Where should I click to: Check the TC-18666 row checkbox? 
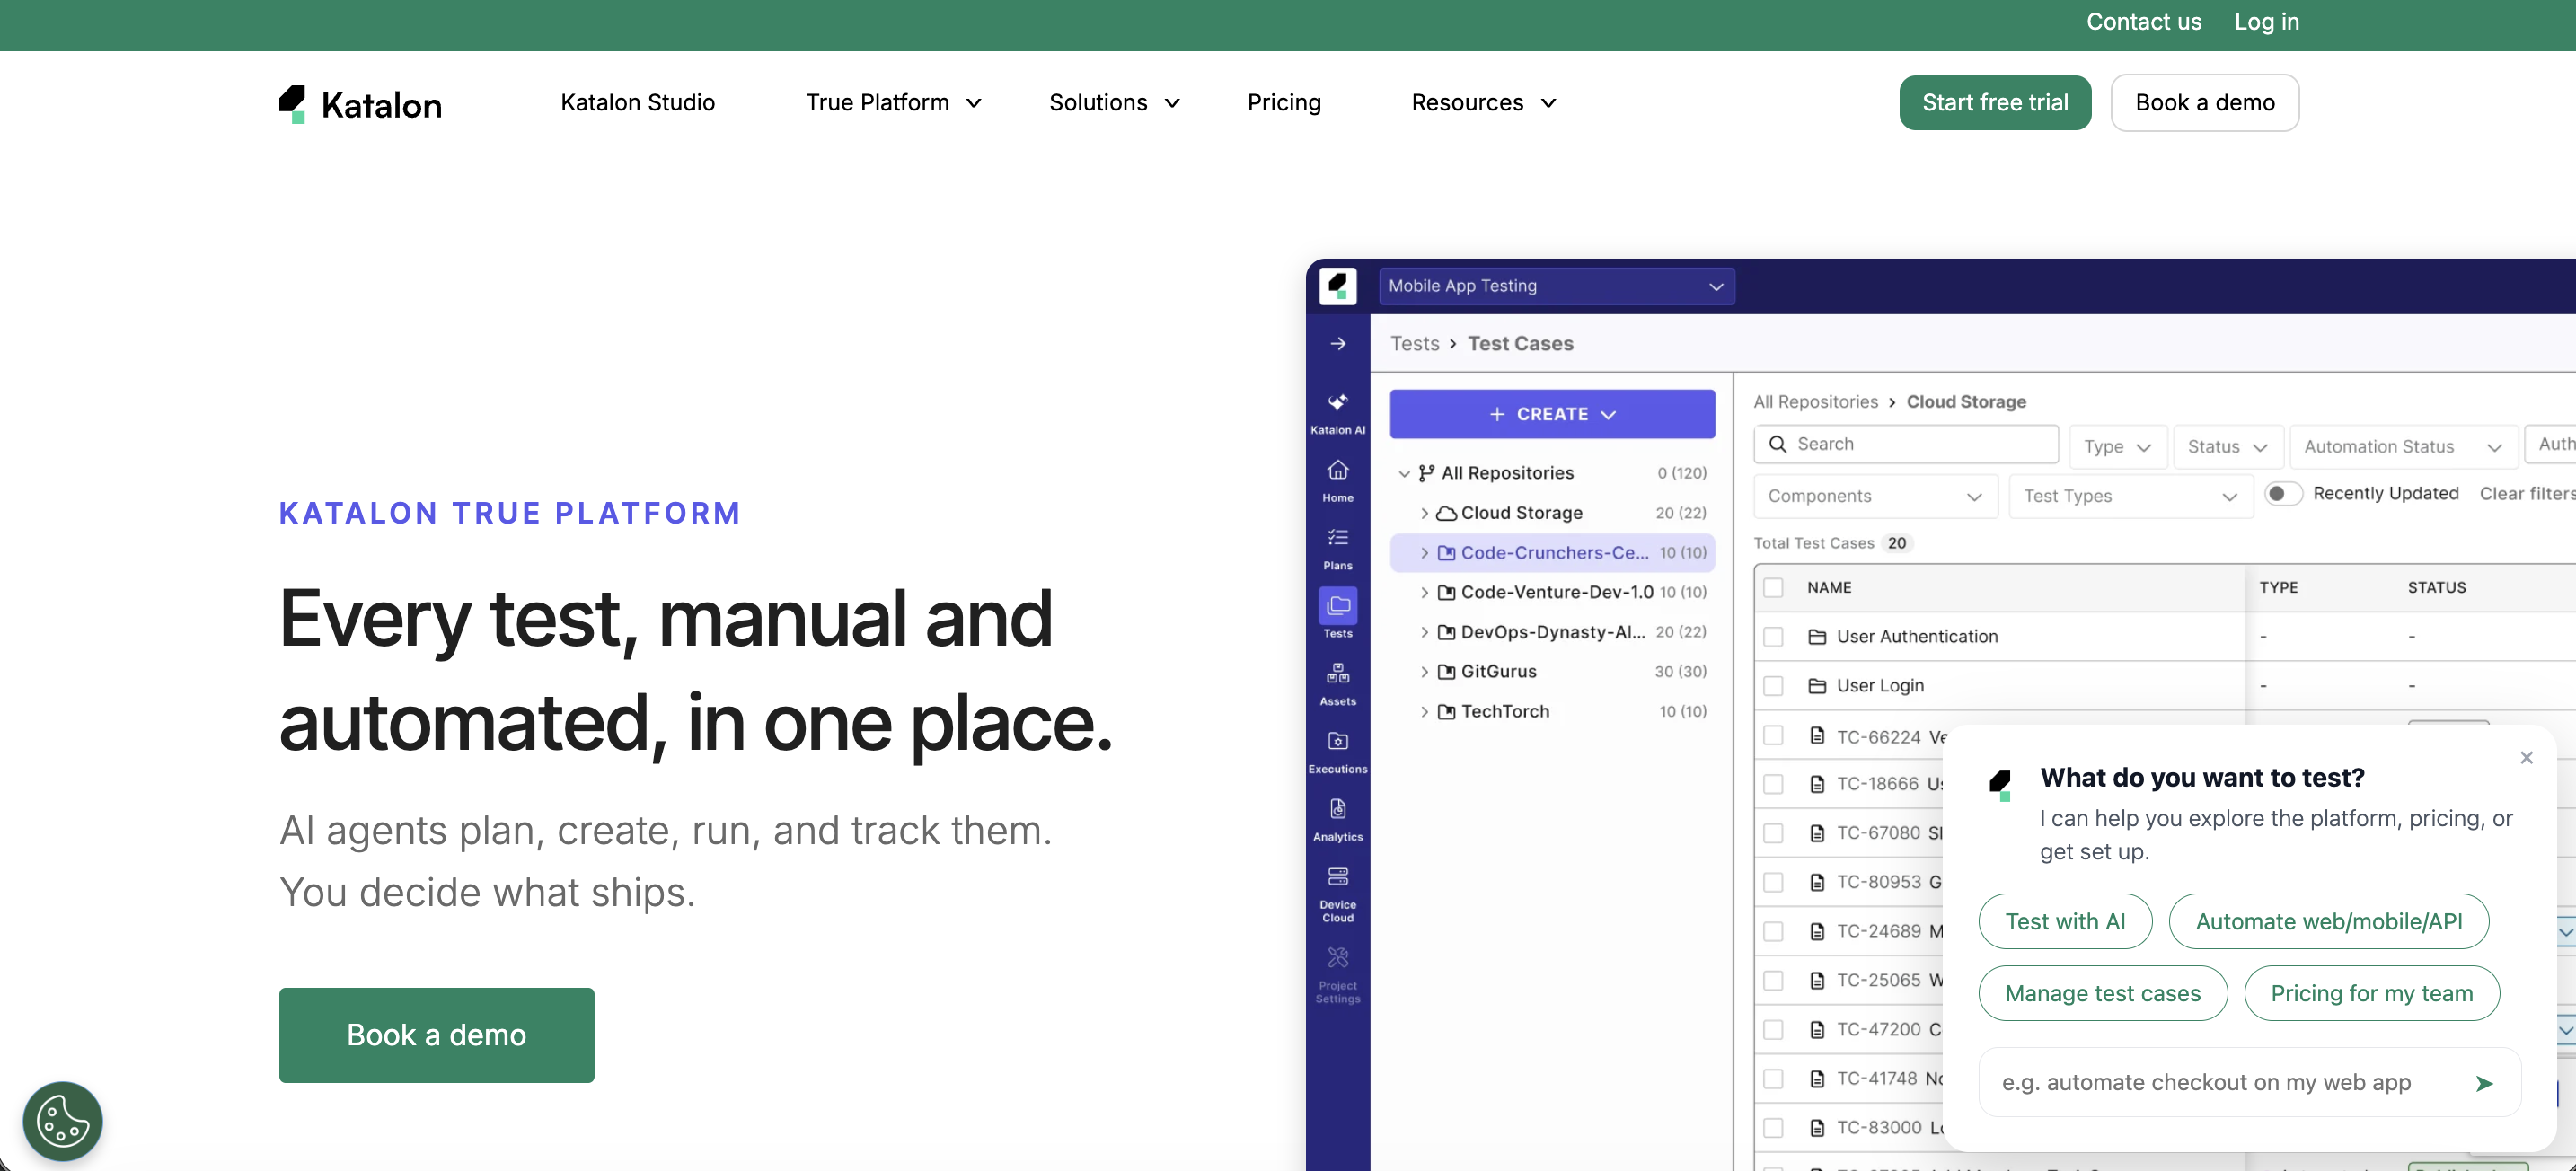[x=1773, y=784]
